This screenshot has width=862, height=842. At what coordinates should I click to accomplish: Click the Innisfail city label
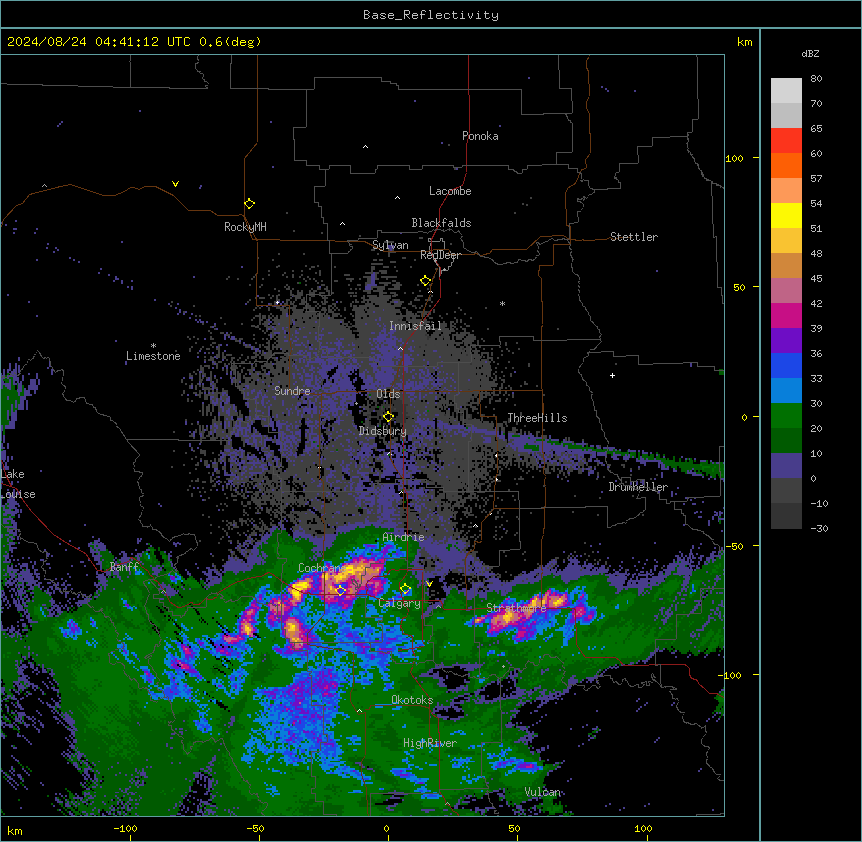point(415,326)
